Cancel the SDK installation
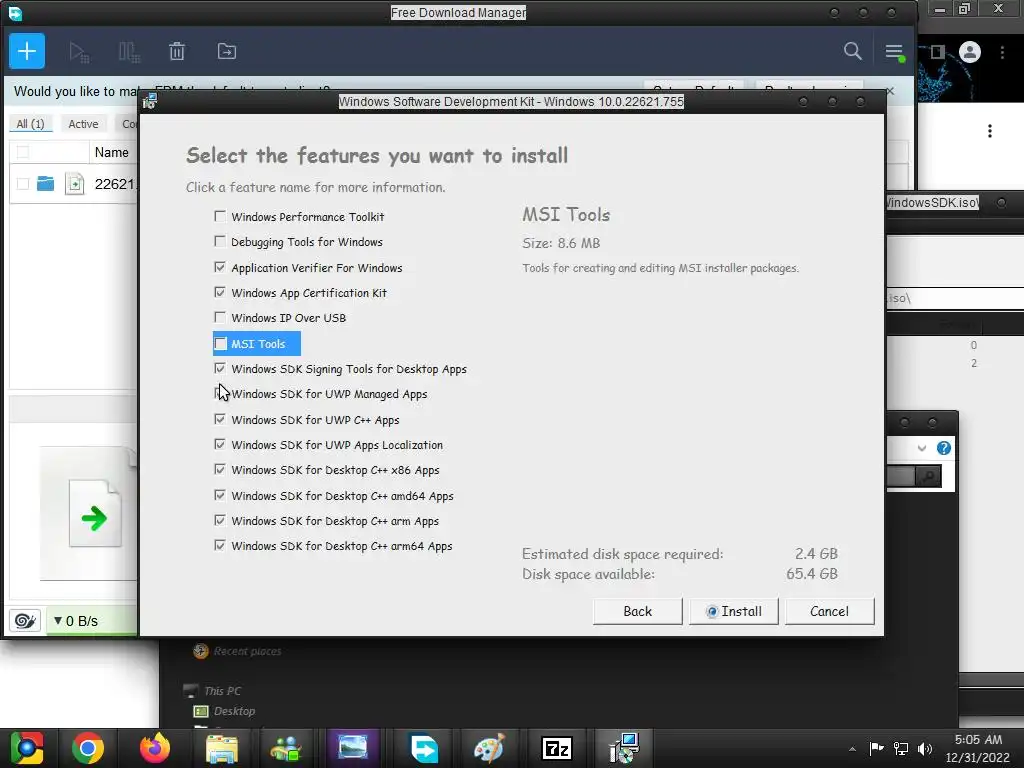This screenshot has width=1024, height=768. [x=829, y=611]
